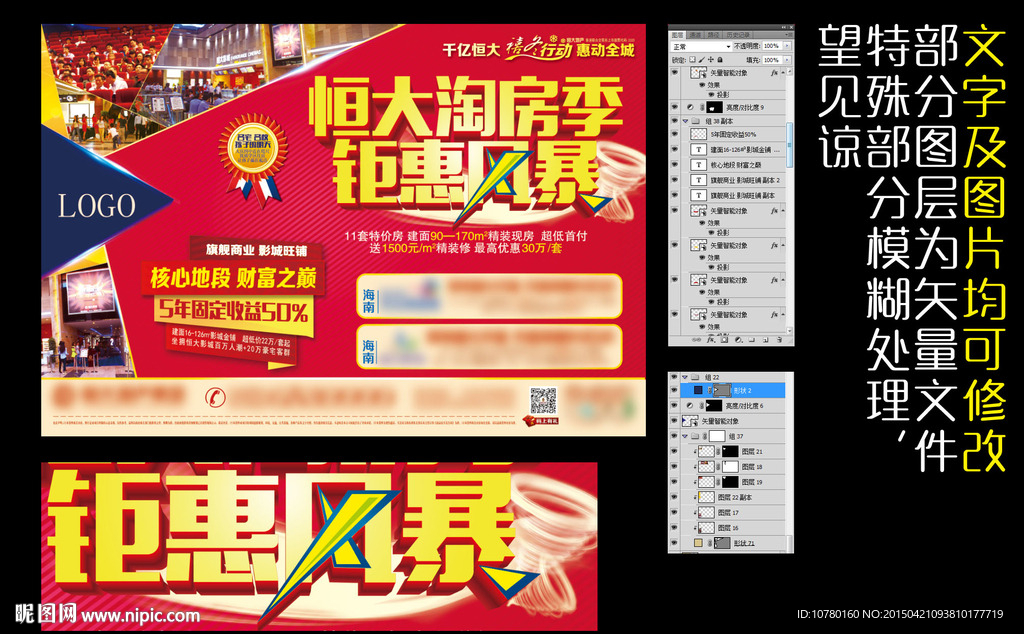Click the adjustment icon of 亮度/对比度 6 layer
The image size is (1024, 634).
pos(690,405)
